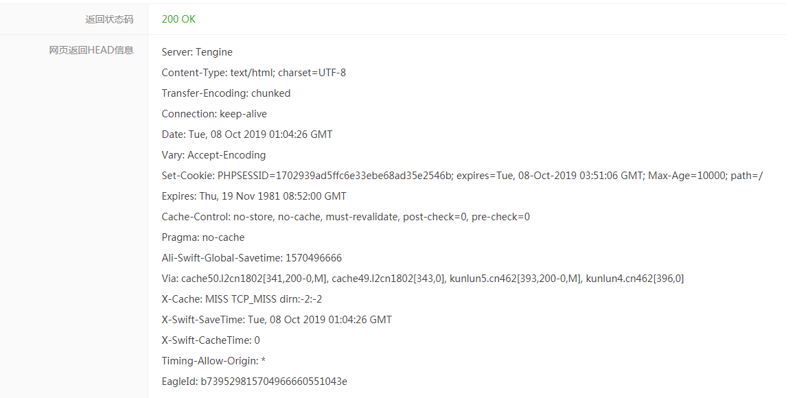Click the Ali-Swift-Global-Savetime value line
This screenshot has height=398, width=799.
click(x=252, y=258)
